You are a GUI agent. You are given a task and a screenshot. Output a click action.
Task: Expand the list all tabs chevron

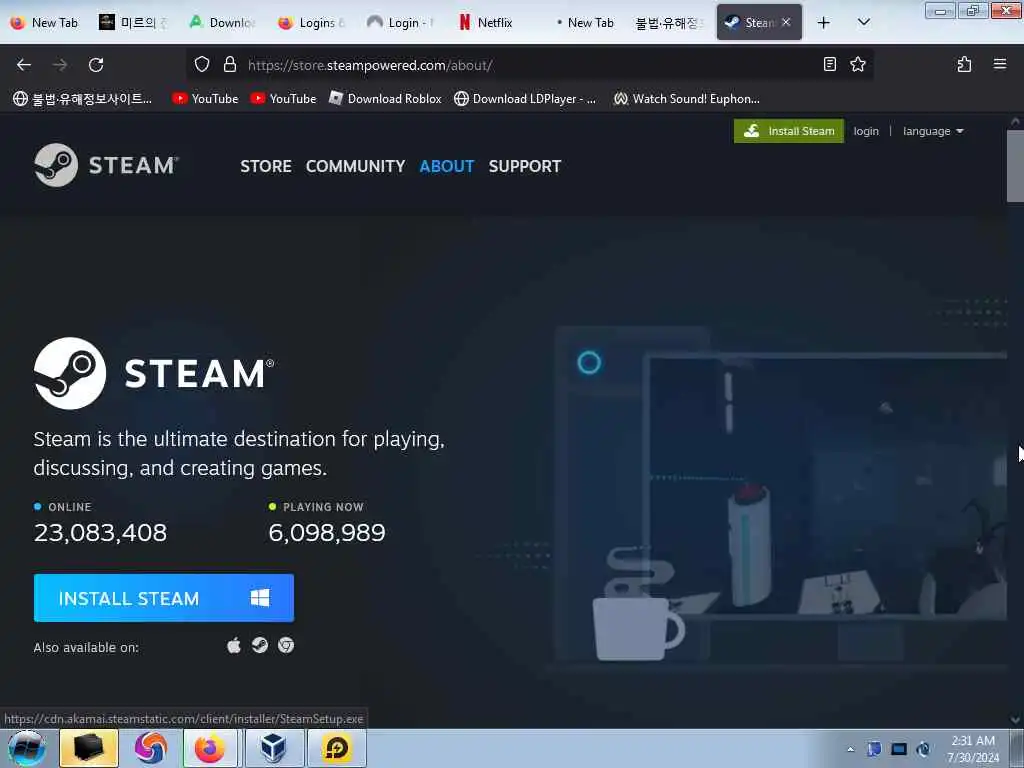(x=863, y=22)
